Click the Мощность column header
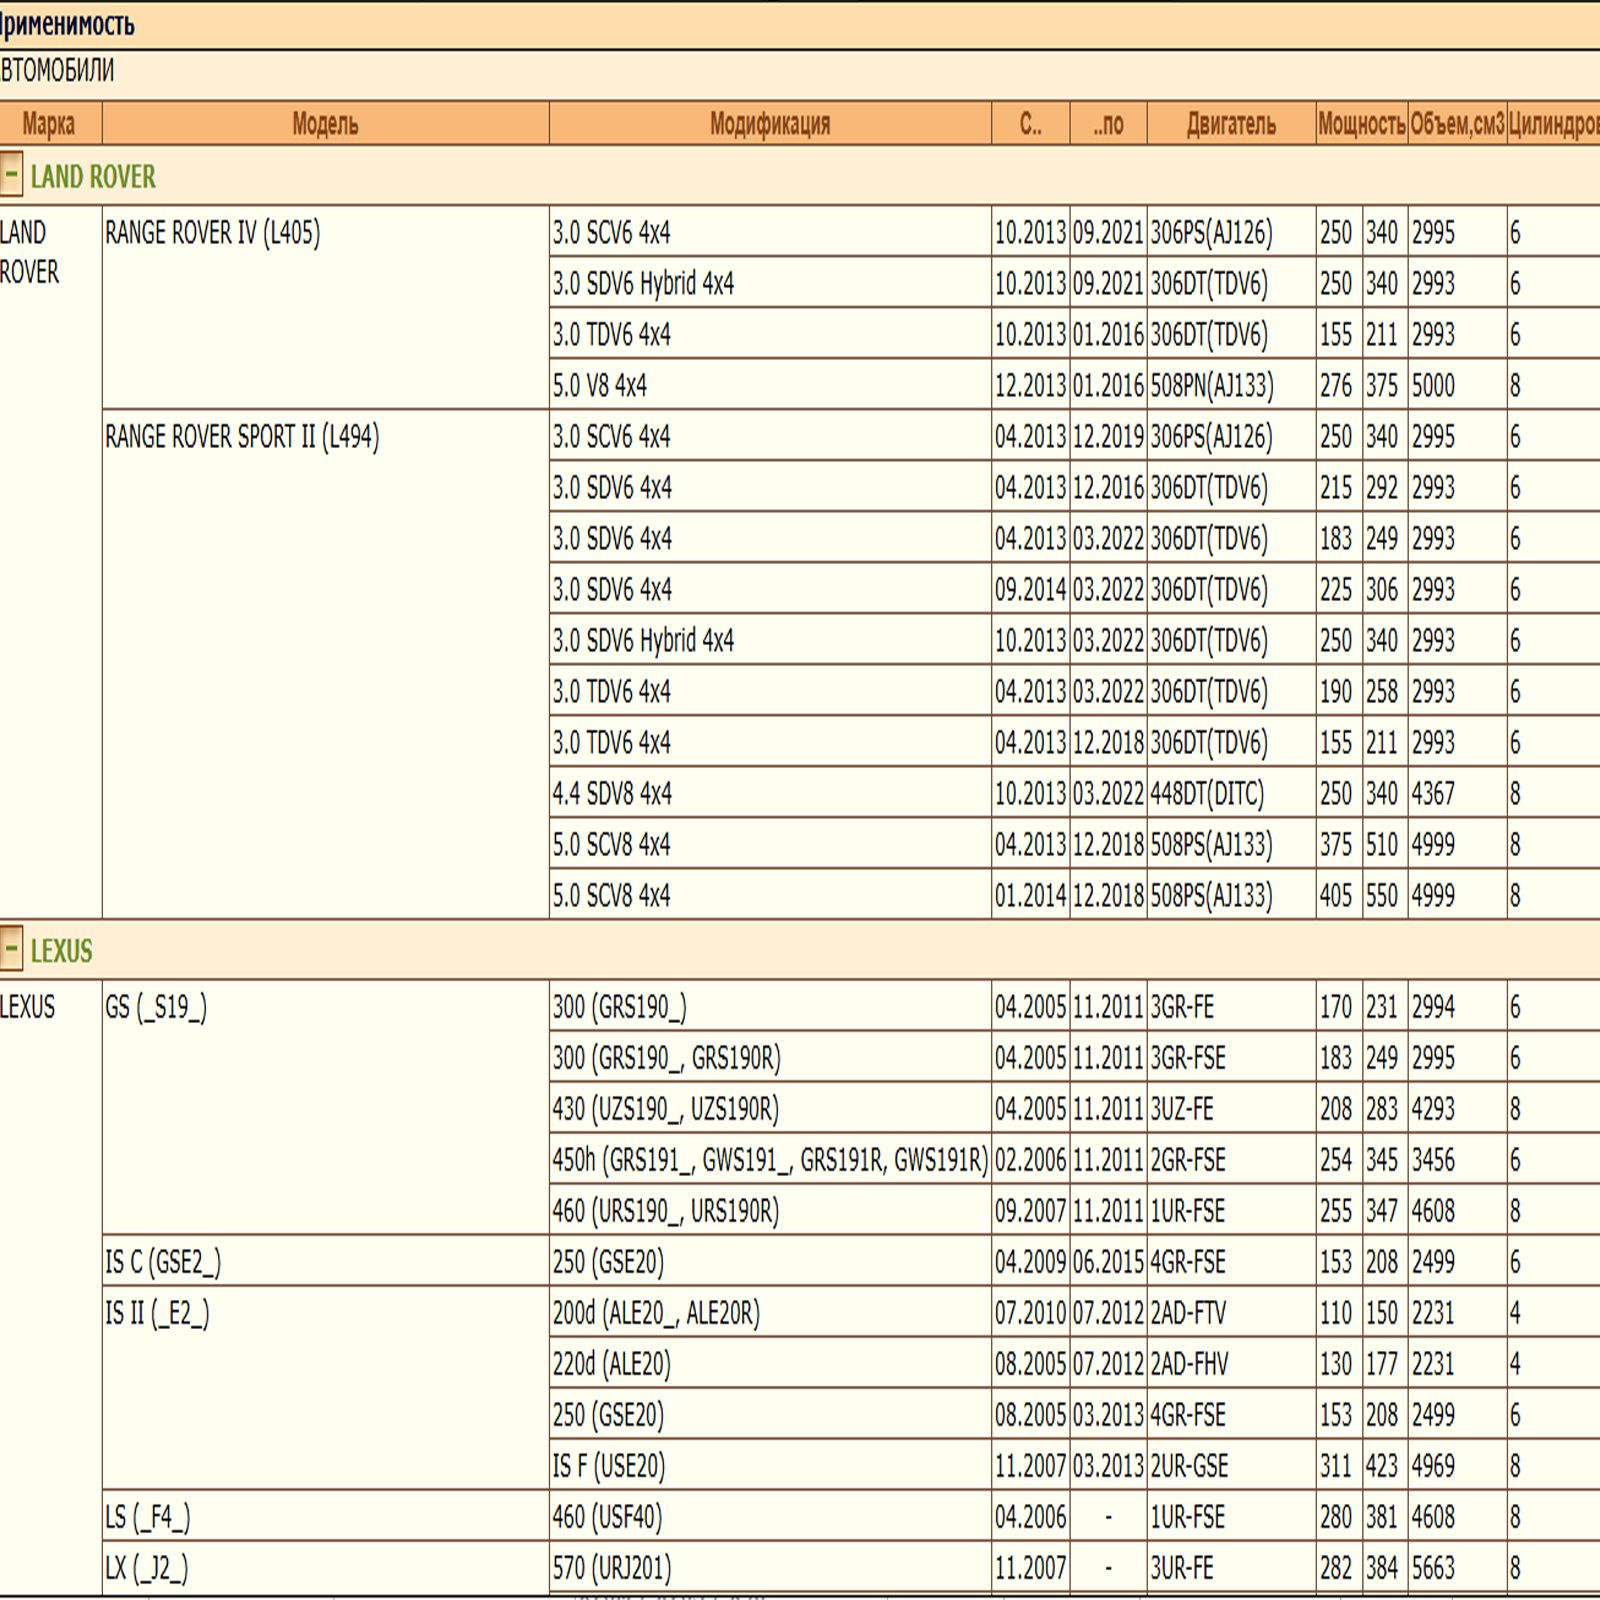Image resolution: width=1600 pixels, height=1600 pixels. (x=1361, y=124)
